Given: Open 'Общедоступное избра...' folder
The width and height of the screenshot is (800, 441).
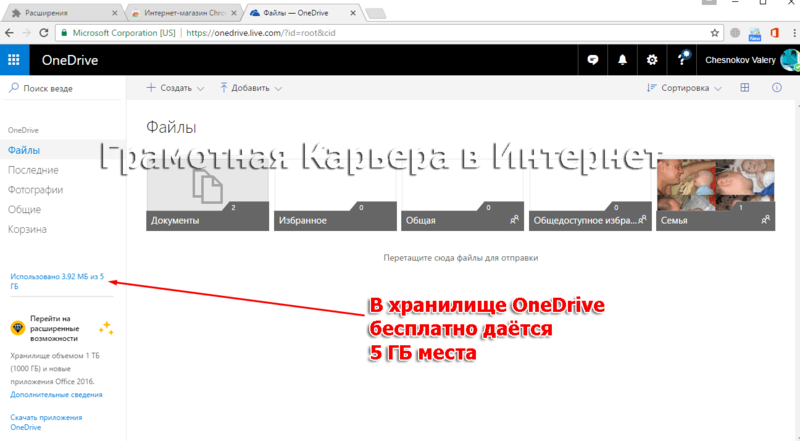Looking at the screenshot, I should 590,195.
